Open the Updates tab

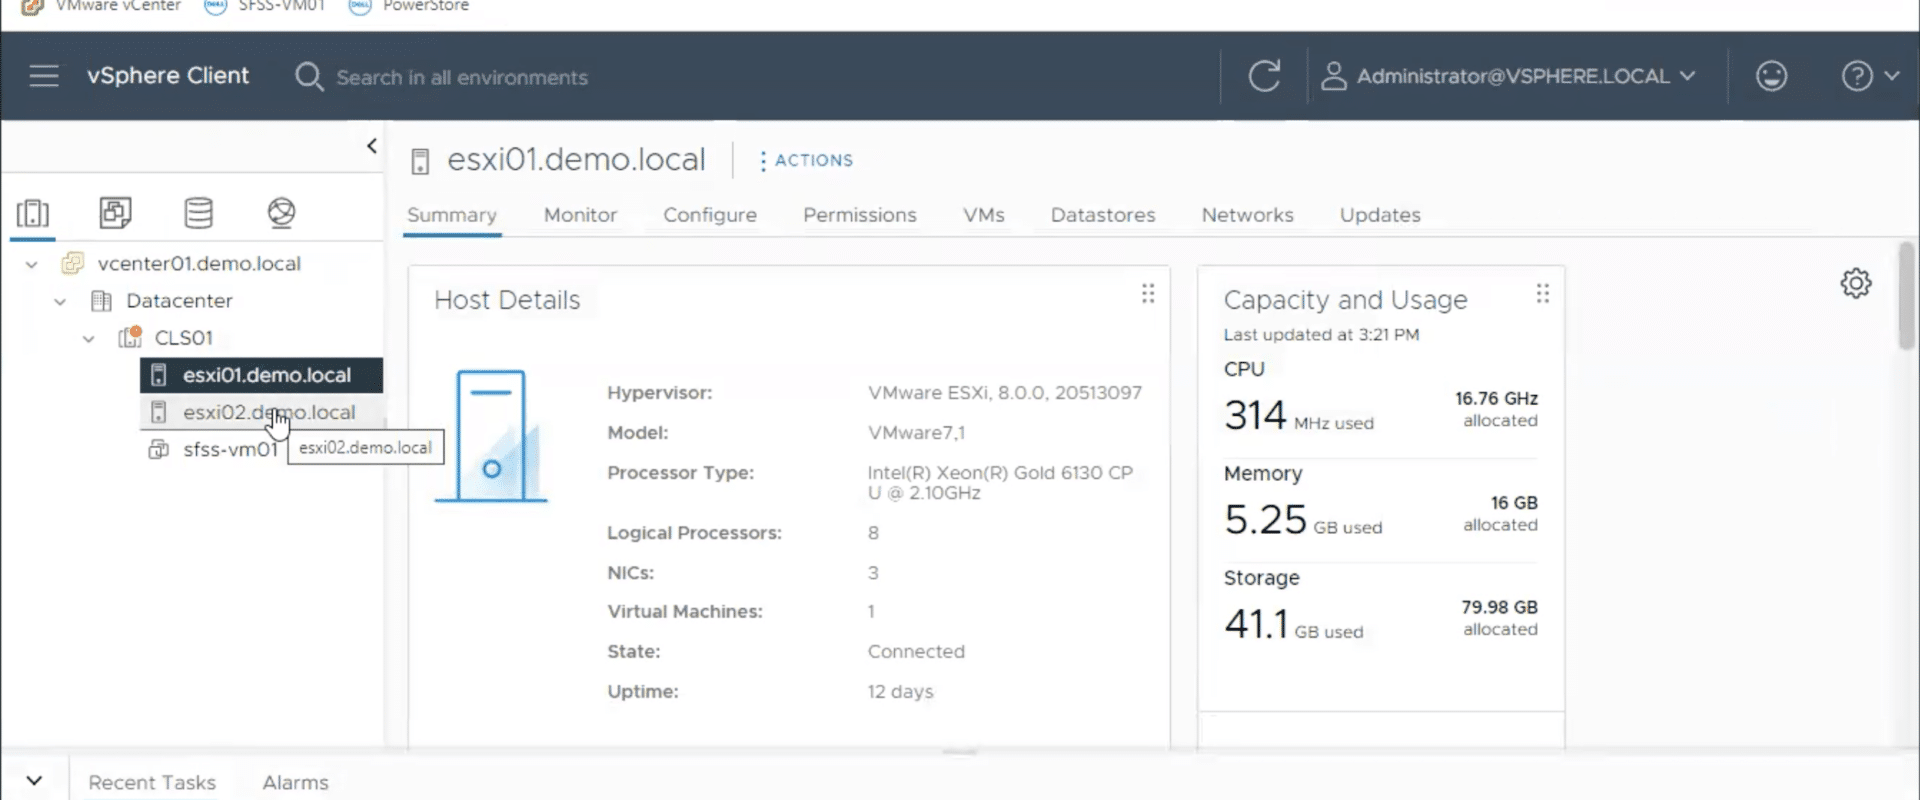pyautogui.click(x=1380, y=215)
